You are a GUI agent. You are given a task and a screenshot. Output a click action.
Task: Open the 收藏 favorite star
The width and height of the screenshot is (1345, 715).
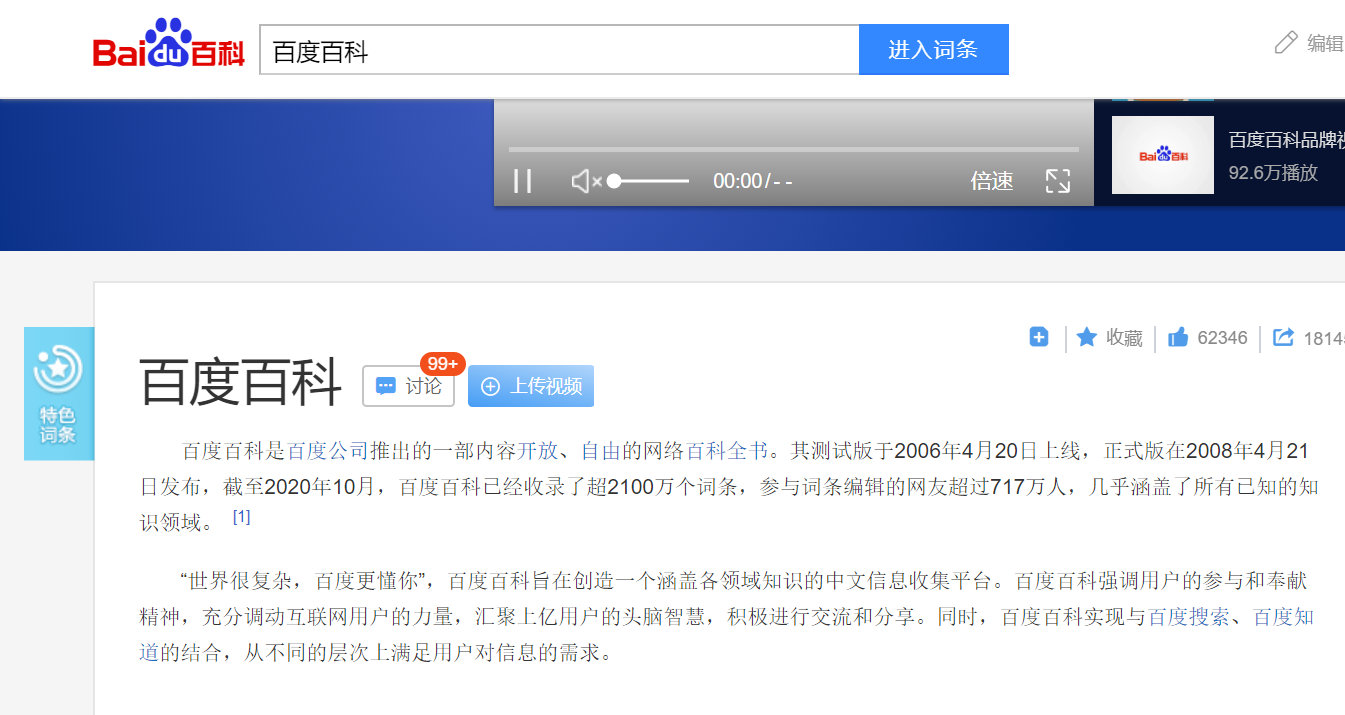click(1108, 338)
